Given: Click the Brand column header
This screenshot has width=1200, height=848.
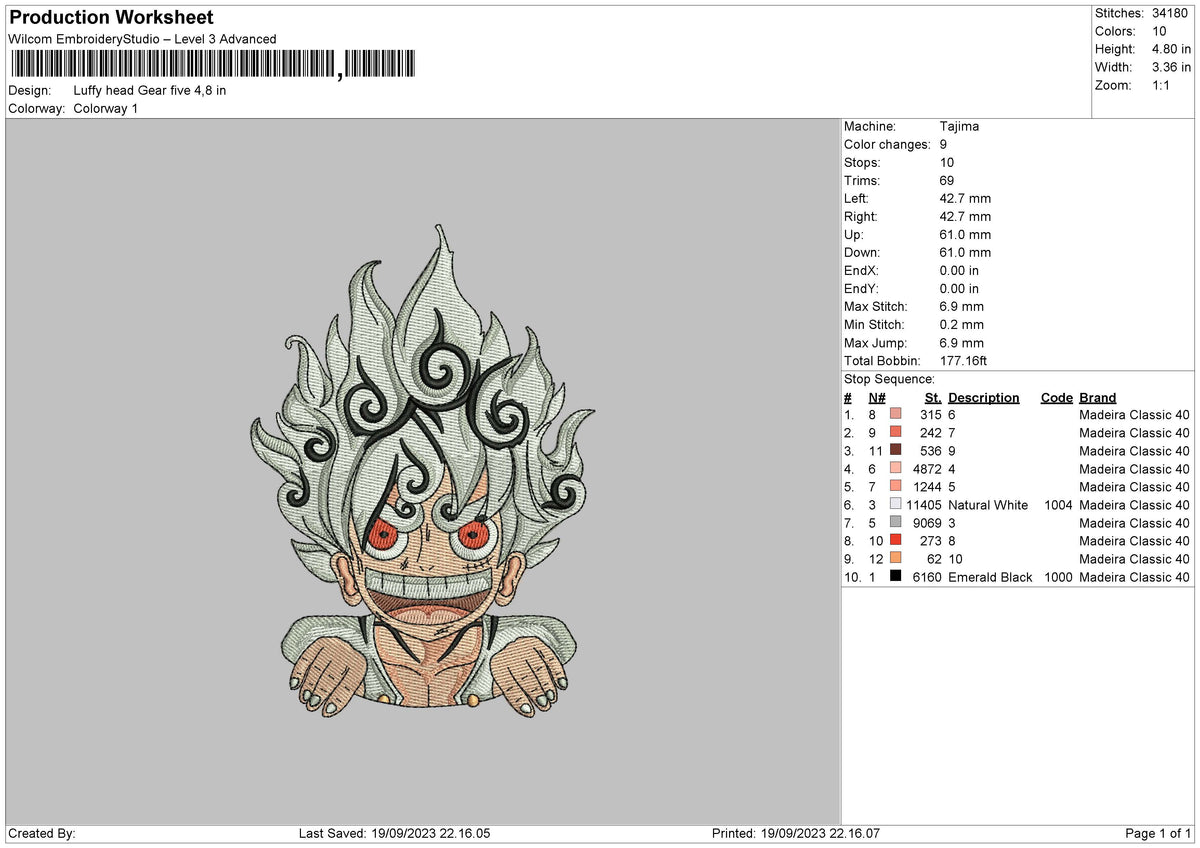Looking at the screenshot, I should [x=1097, y=397].
